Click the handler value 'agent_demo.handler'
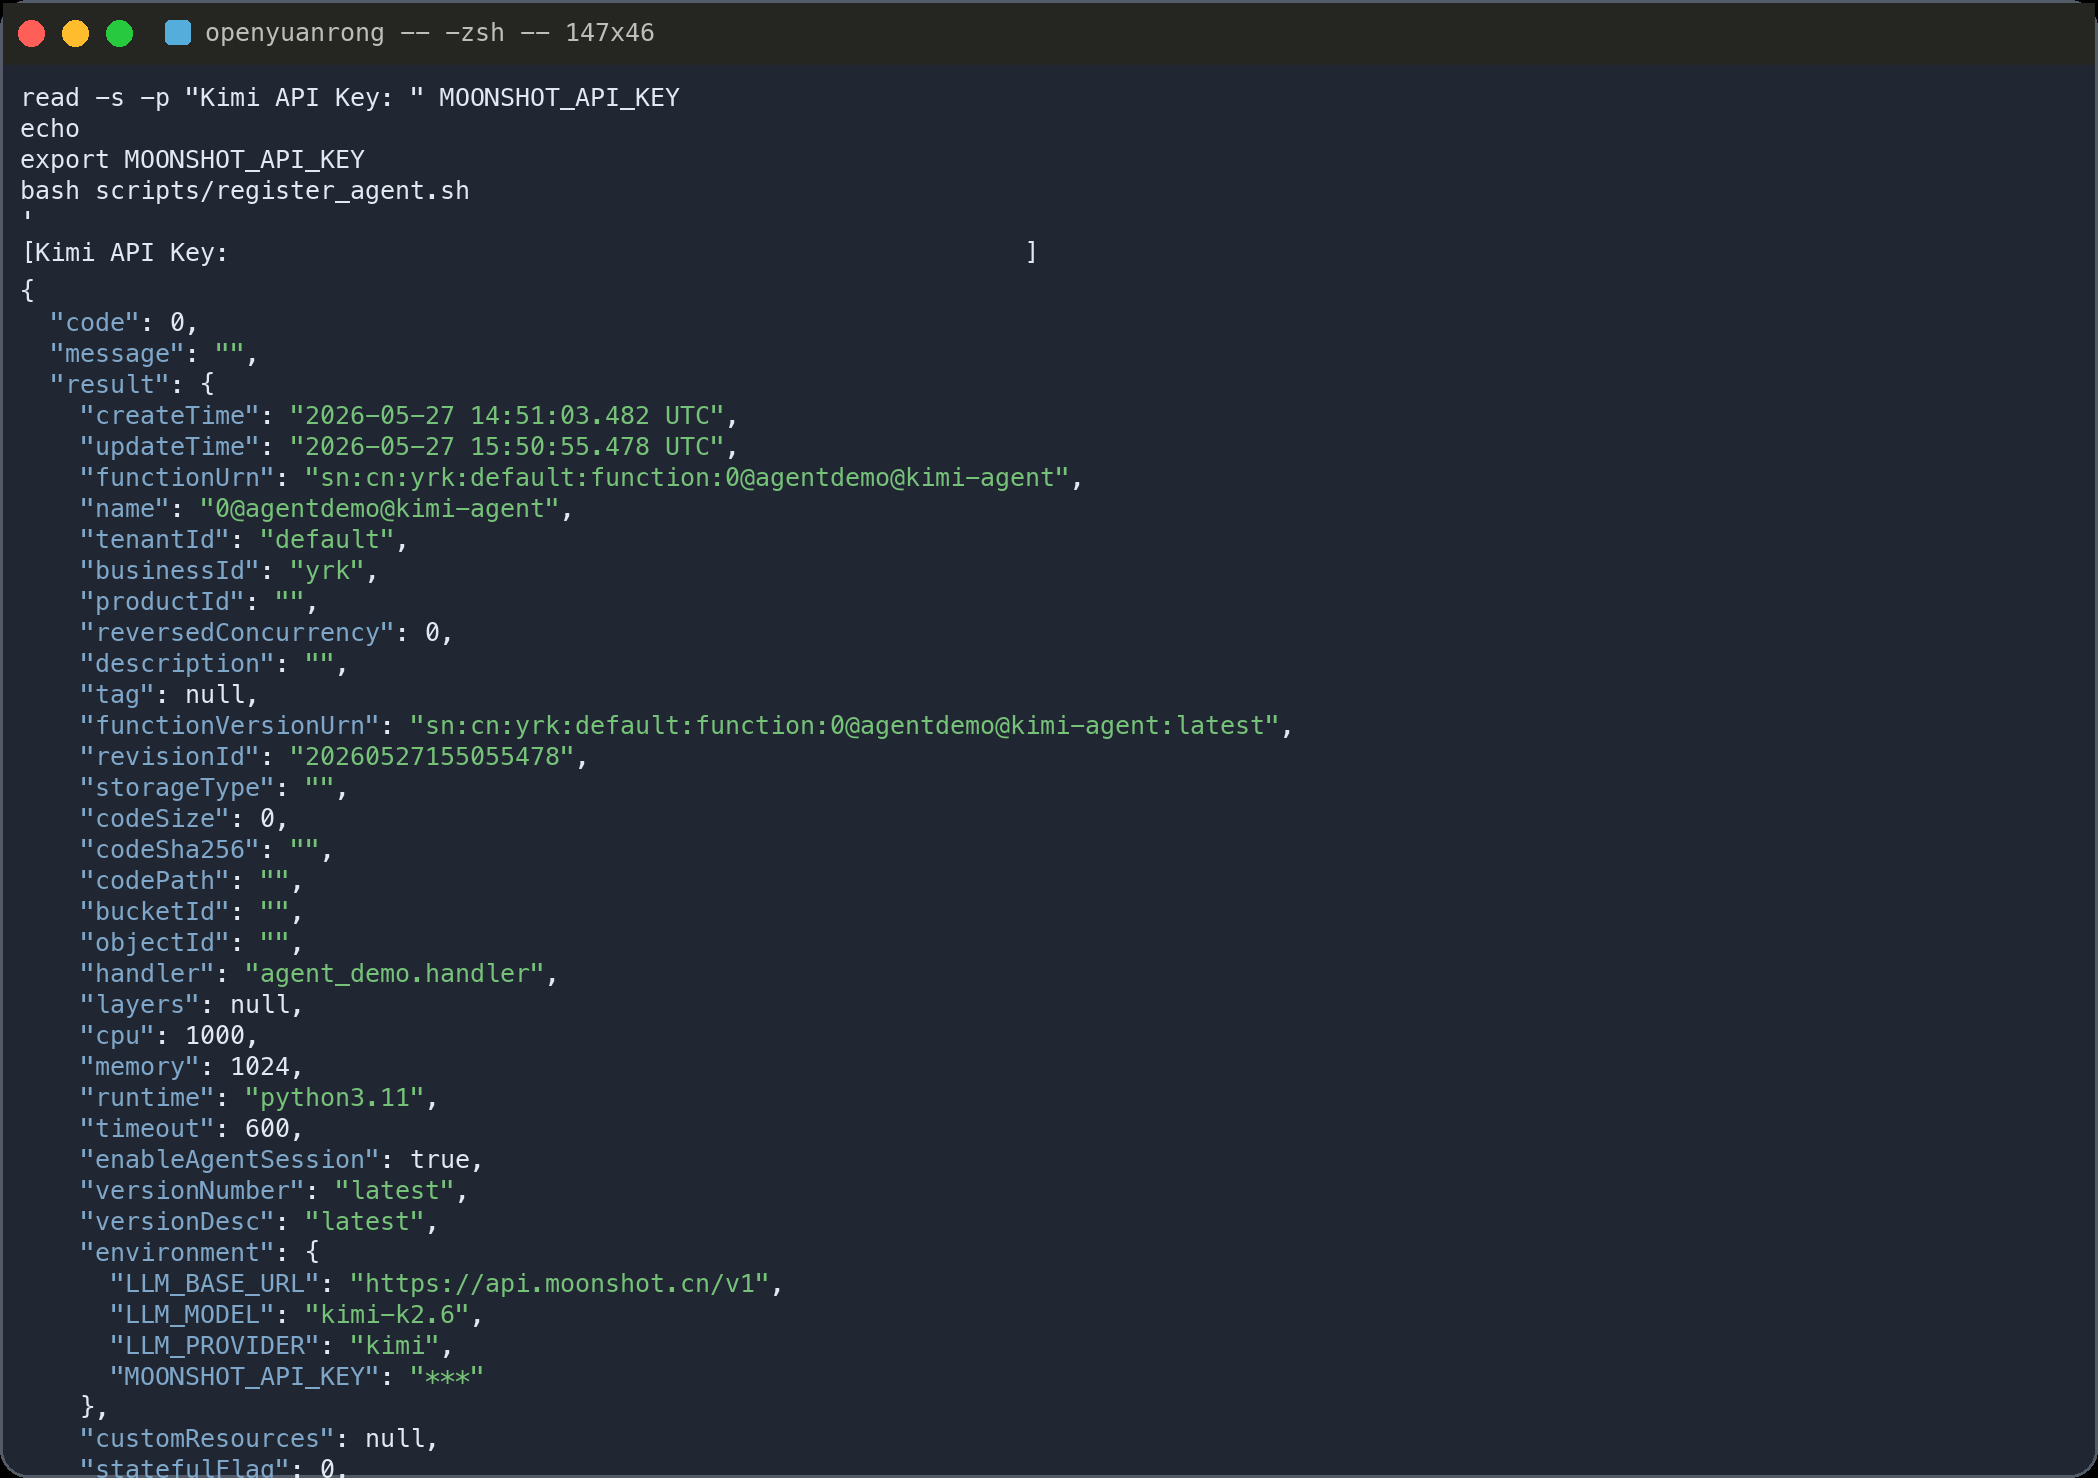 point(394,974)
